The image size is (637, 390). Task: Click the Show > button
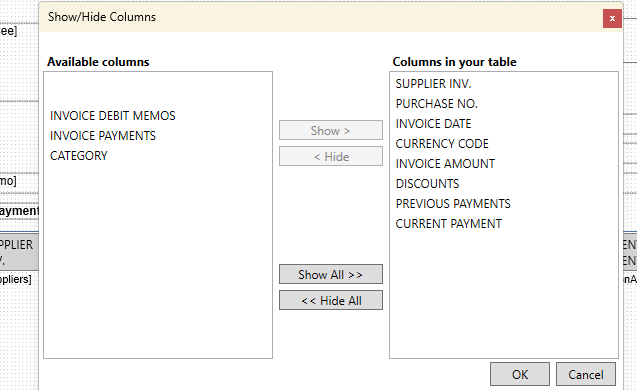click(331, 130)
